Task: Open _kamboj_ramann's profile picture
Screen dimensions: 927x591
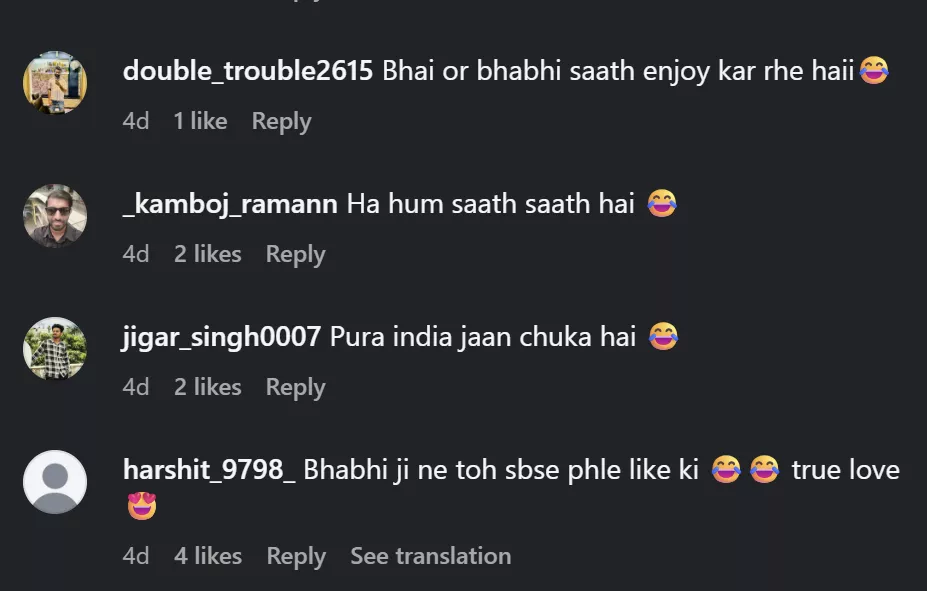Action: pos(55,215)
